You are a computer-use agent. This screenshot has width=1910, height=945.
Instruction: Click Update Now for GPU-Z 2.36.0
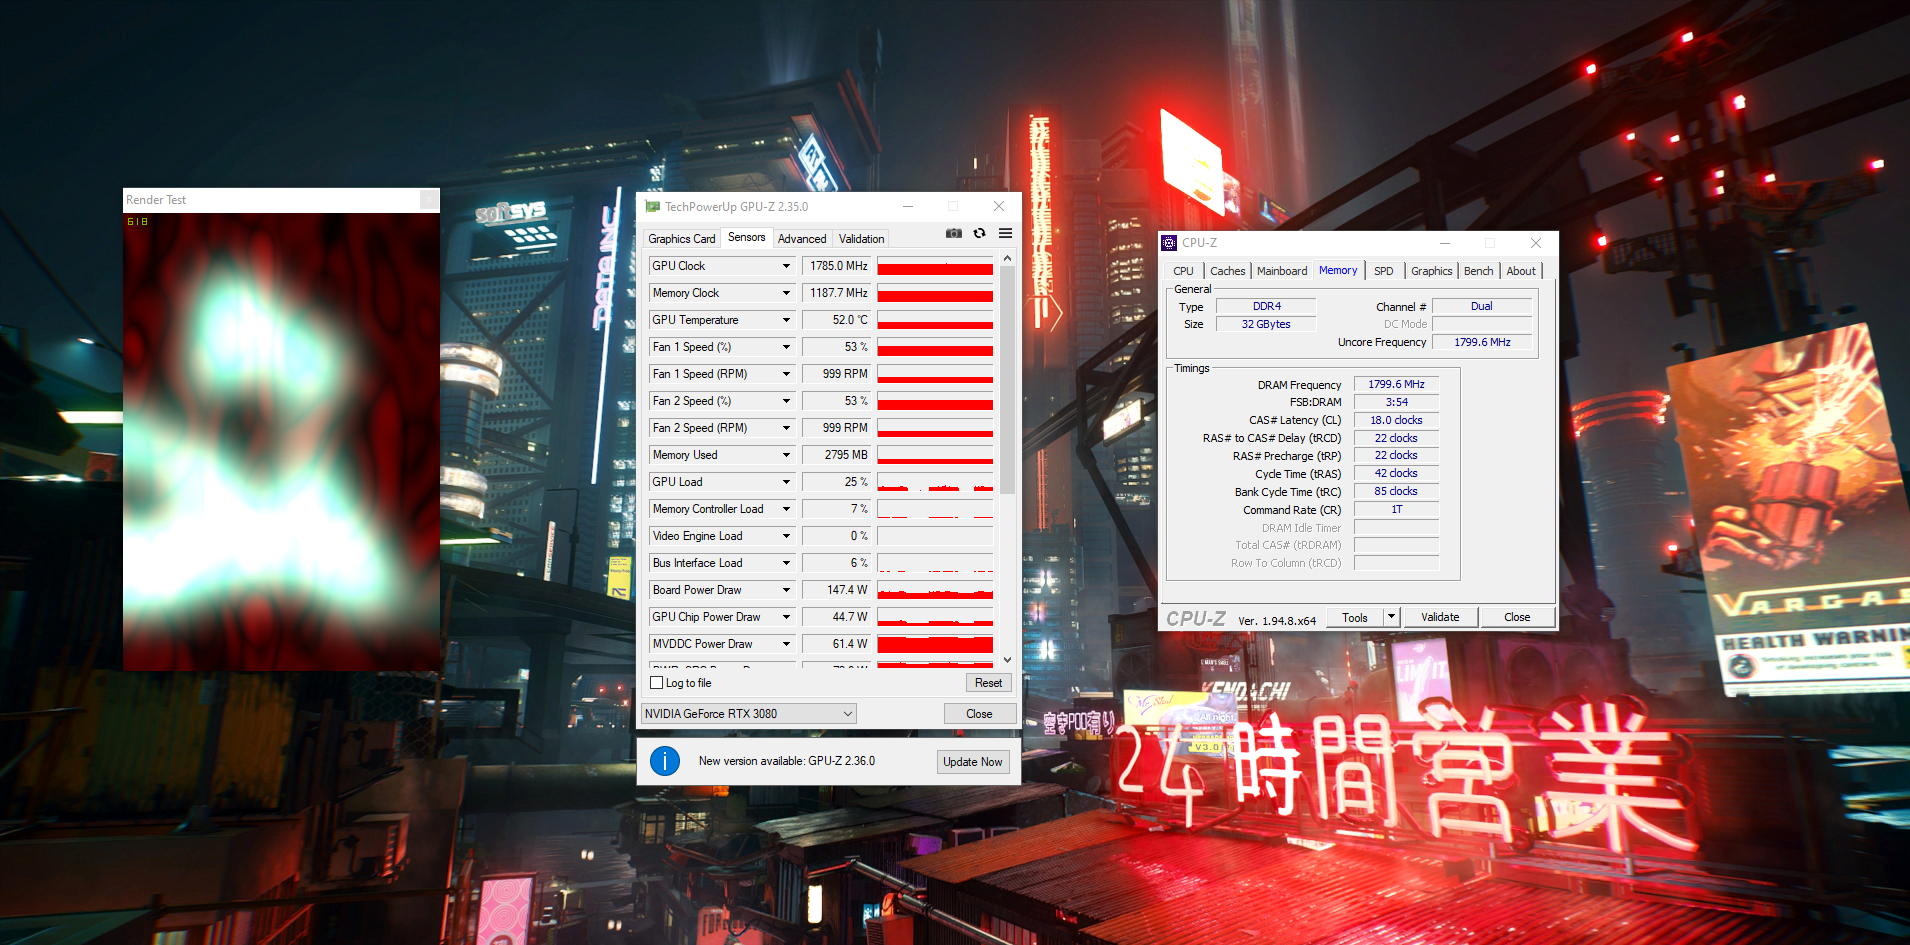972,762
